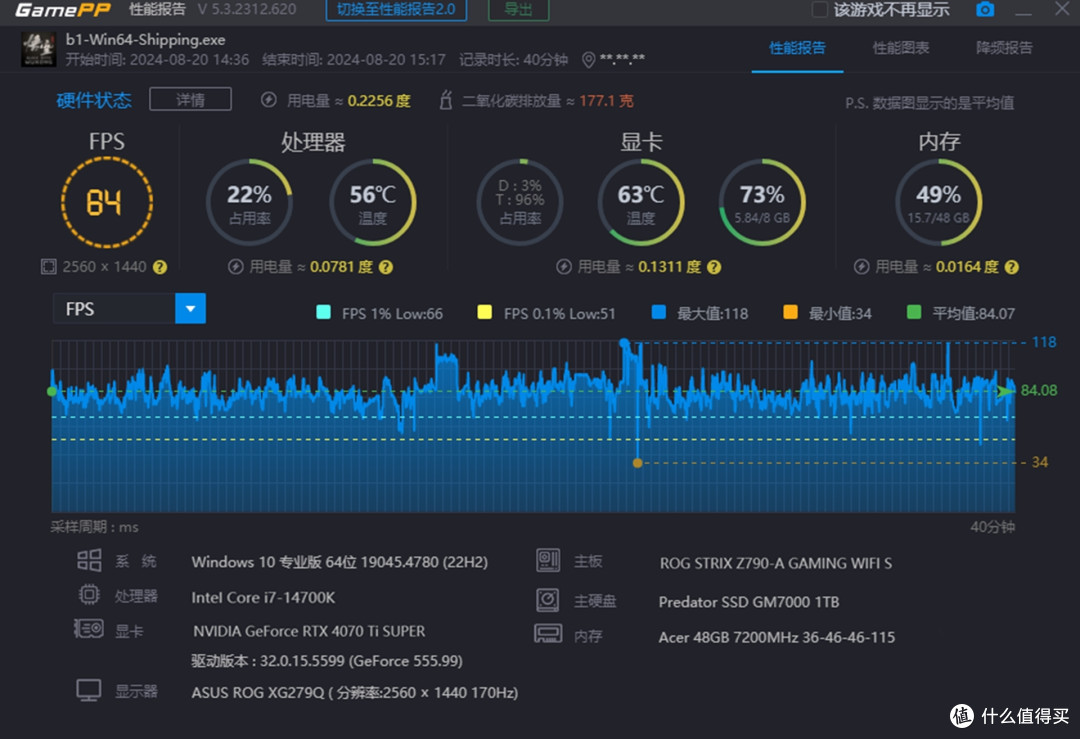The height and width of the screenshot is (739, 1080).
Task: Click Windows 10 专业版 system text
Action: click(340, 562)
